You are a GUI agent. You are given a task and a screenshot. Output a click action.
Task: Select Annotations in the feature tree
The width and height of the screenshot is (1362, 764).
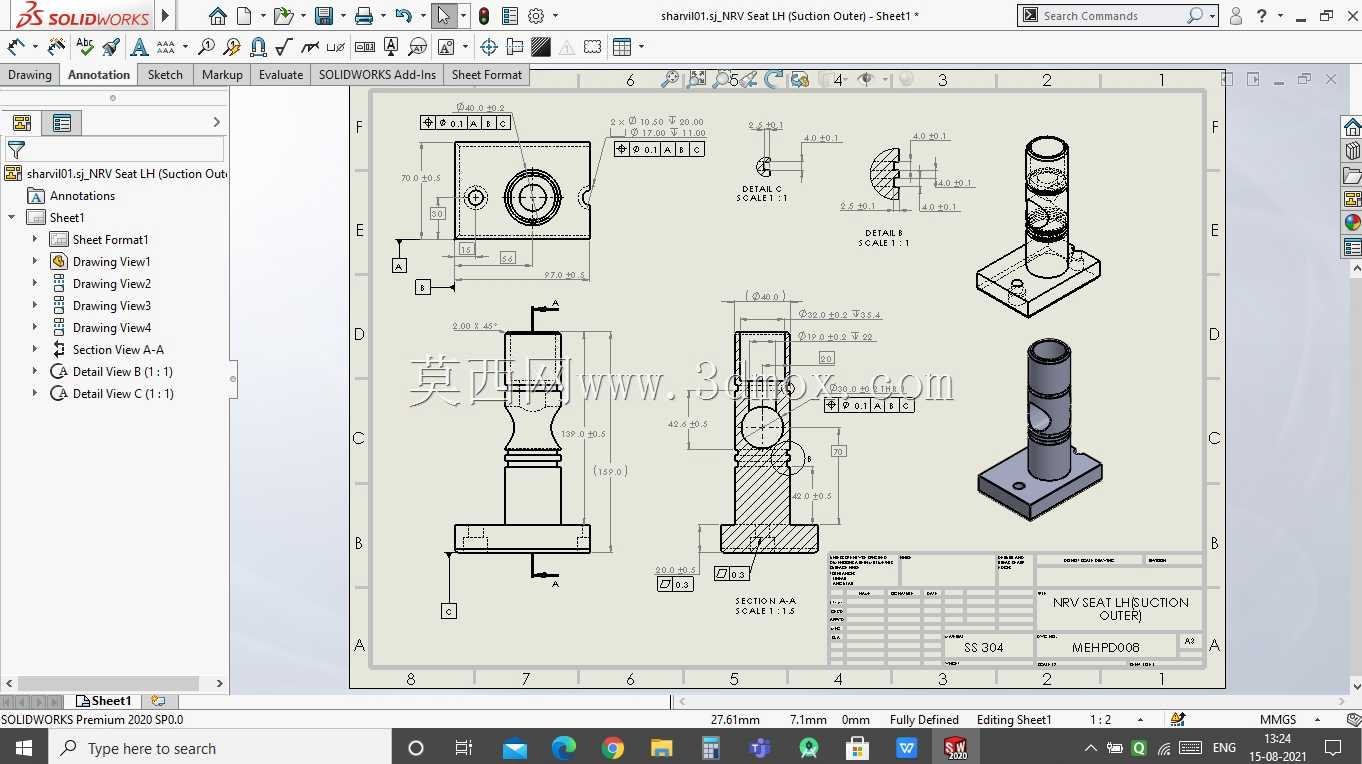click(x=82, y=196)
